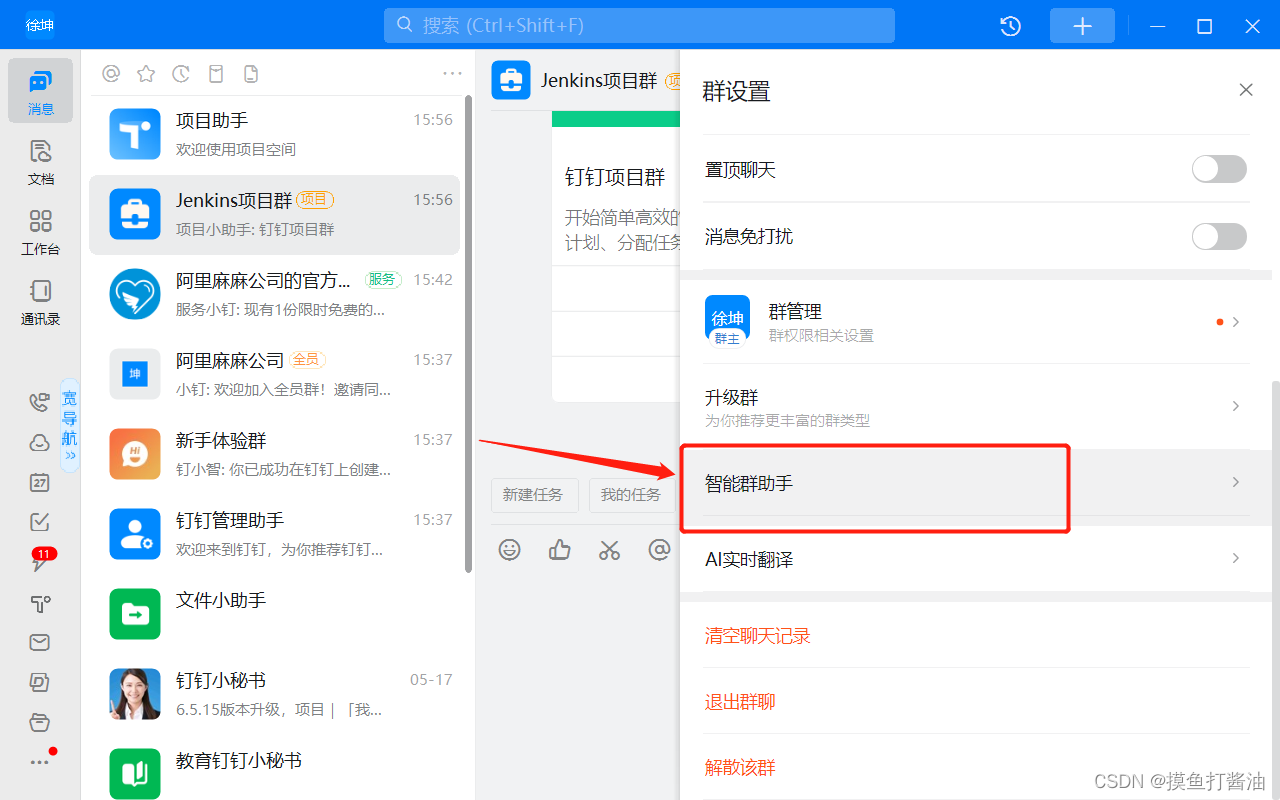
Task: Open the Documents (文档) sidebar tab
Action: tap(40, 162)
